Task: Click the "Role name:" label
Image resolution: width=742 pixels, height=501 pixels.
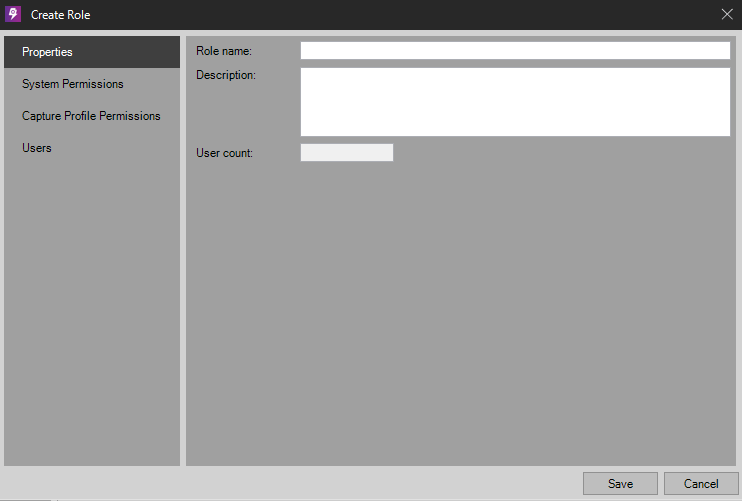Action: [x=224, y=51]
